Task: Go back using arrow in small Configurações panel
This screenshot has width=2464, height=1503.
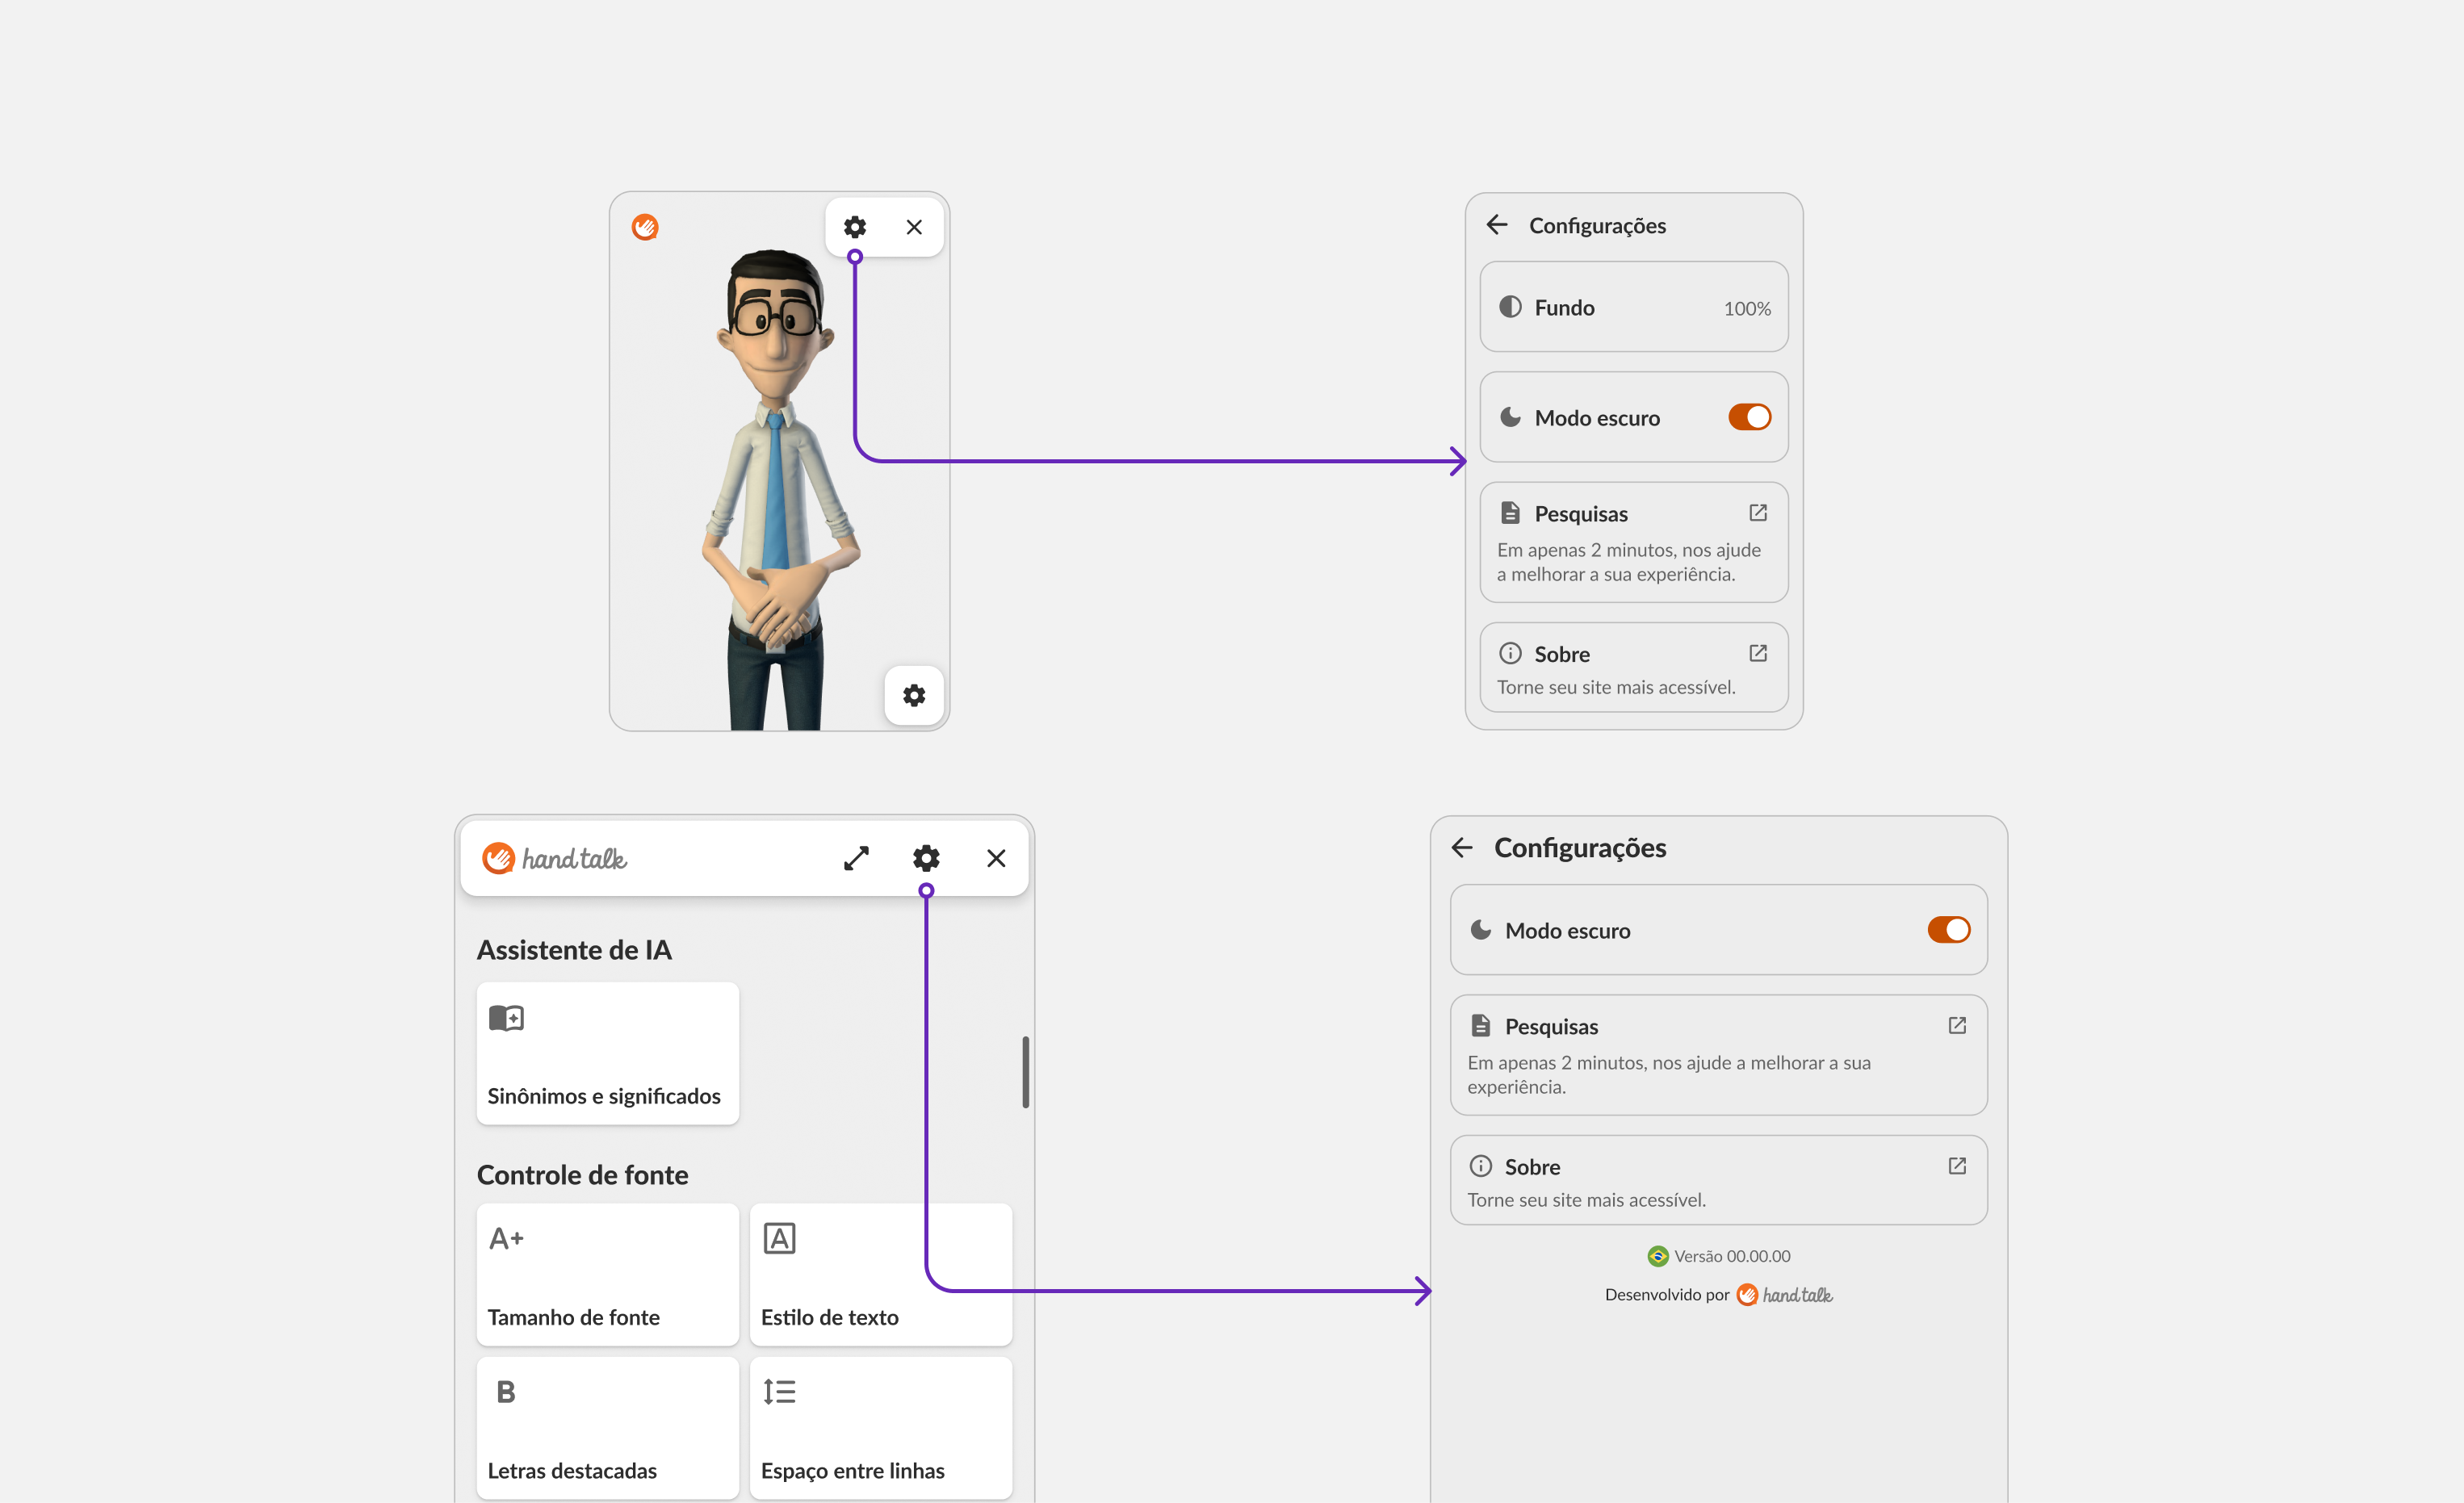Action: tap(1496, 225)
